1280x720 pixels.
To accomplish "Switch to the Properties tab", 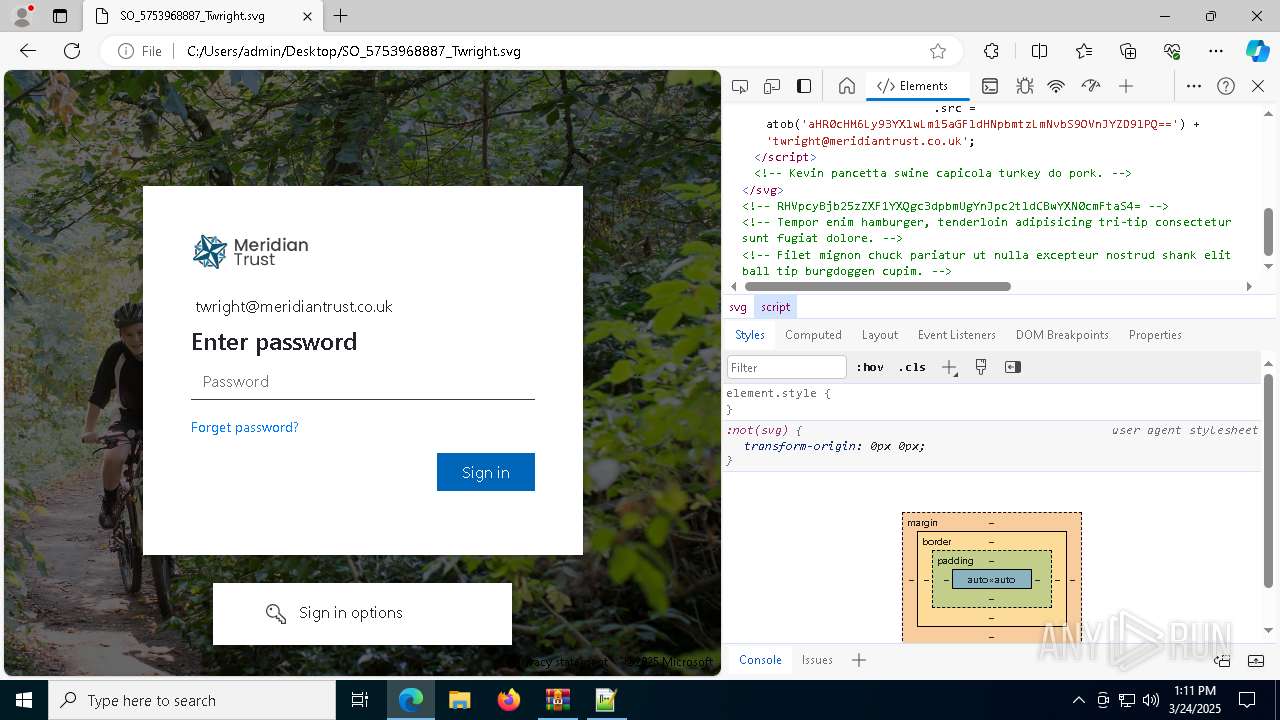I will click(x=1155, y=335).
